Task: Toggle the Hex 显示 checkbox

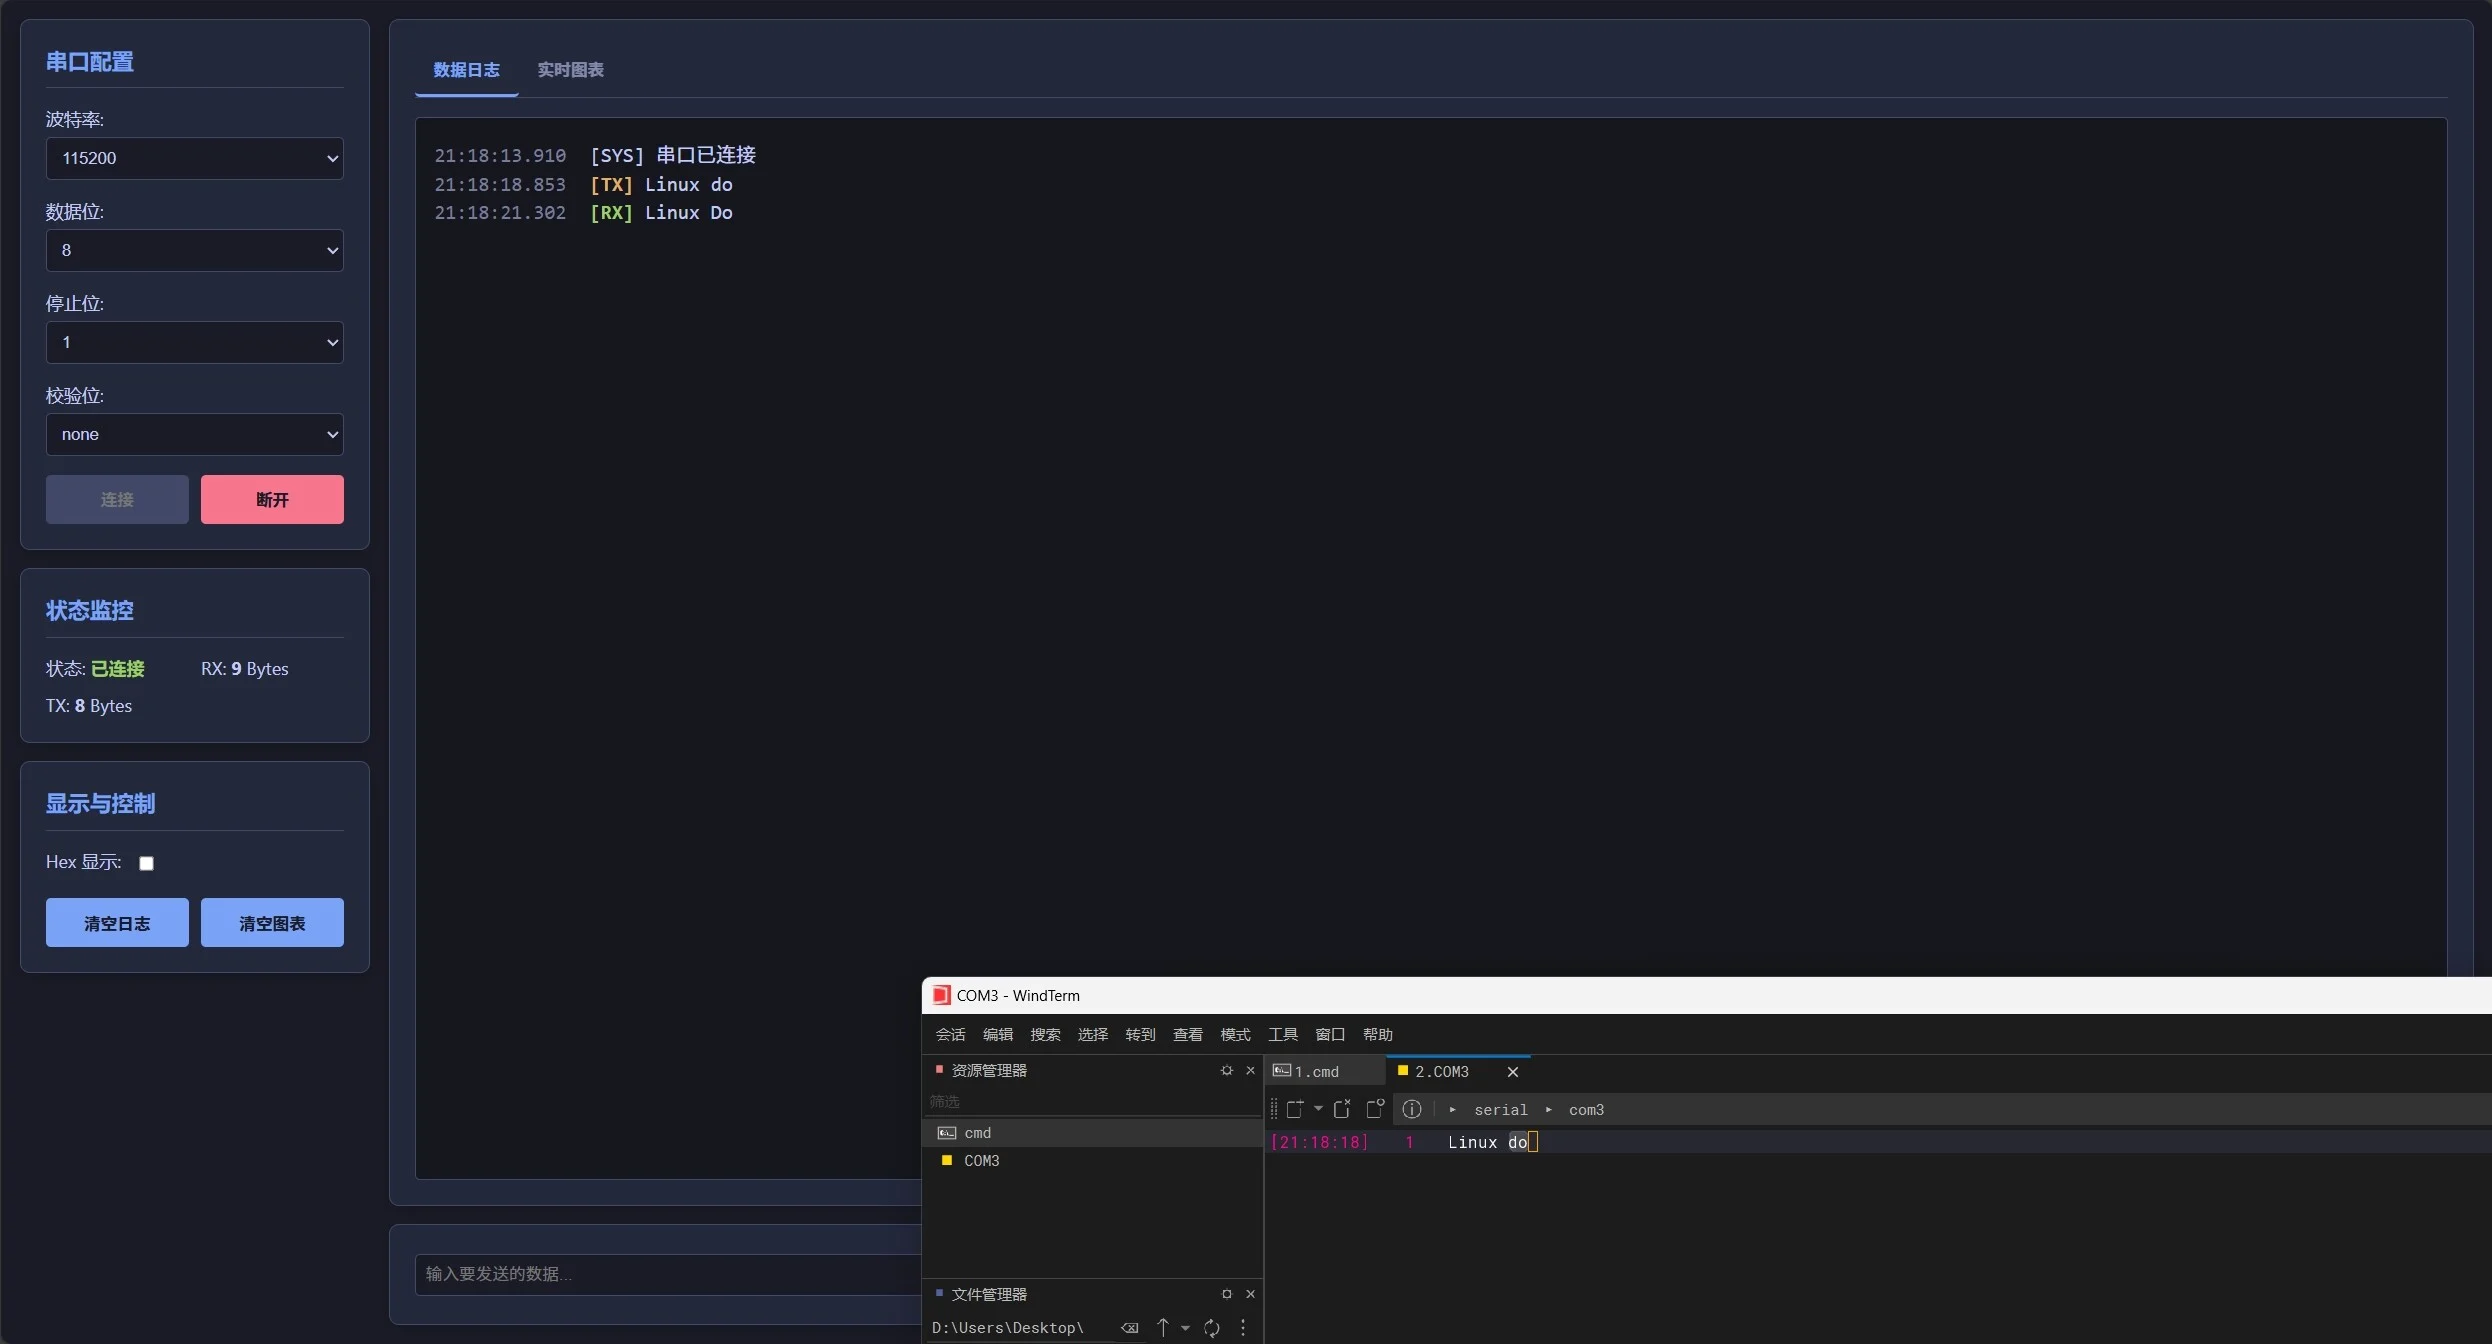Action: click(x=146, y=863)
